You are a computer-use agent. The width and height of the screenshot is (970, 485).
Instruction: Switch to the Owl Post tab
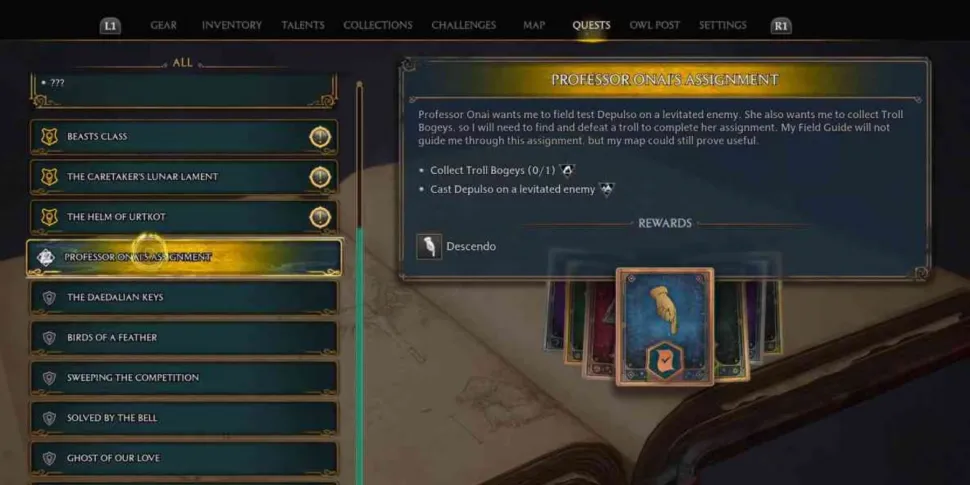point(655,25)
